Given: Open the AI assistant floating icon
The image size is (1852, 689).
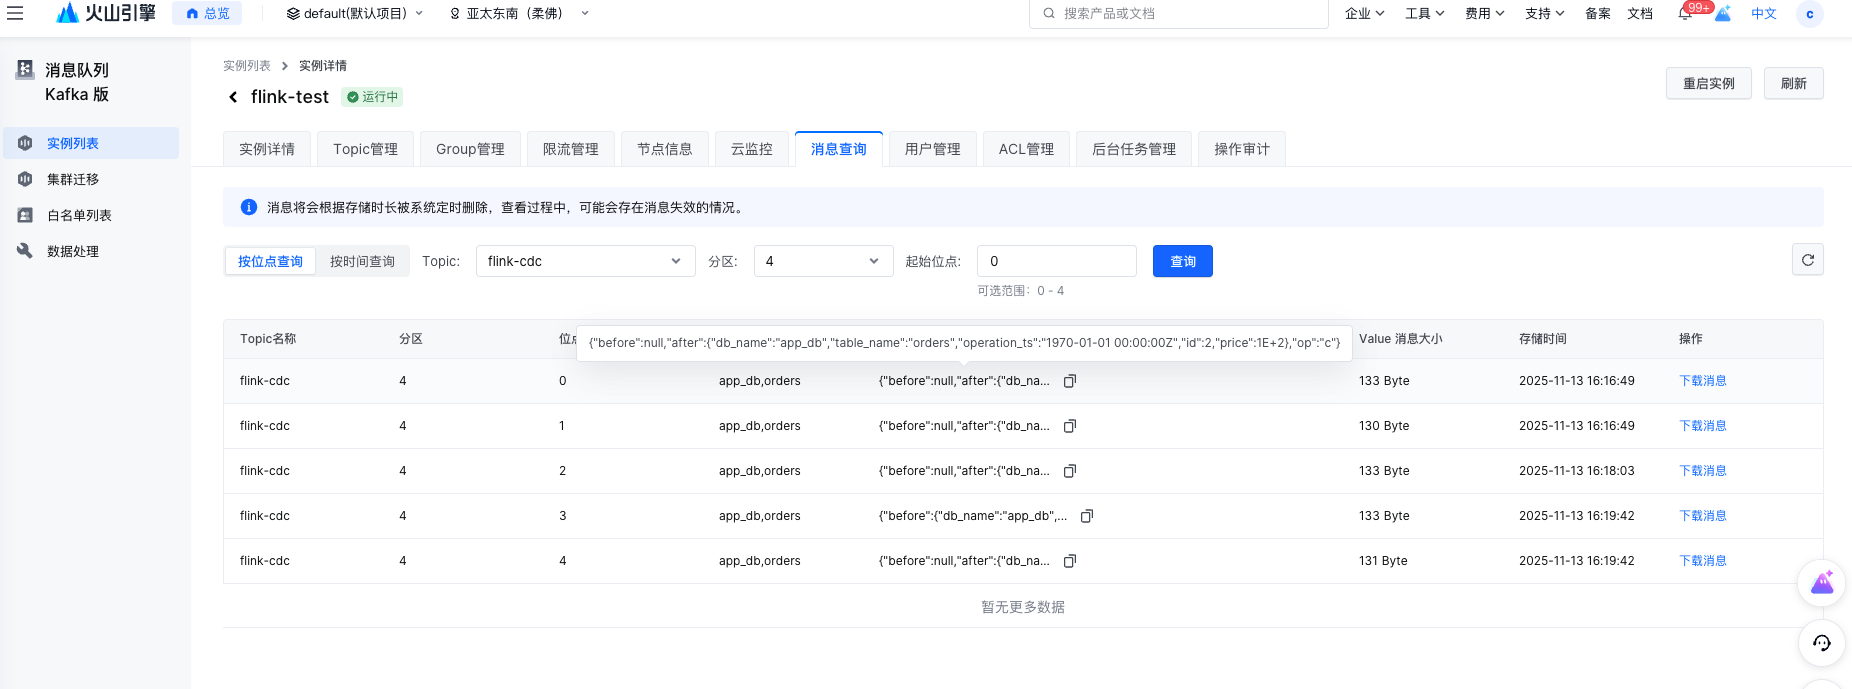Looking at the screenshot, I should [1821, 583].
